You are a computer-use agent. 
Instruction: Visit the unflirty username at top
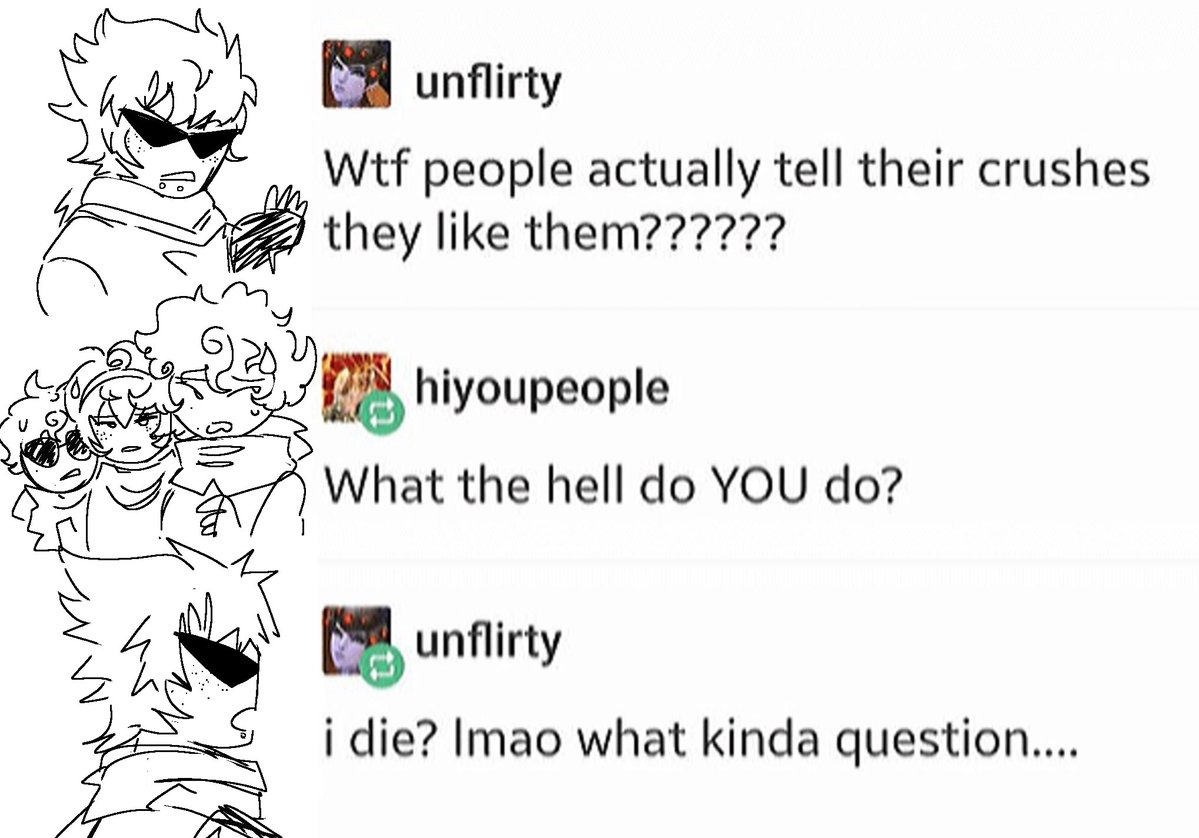coord(489,83)
